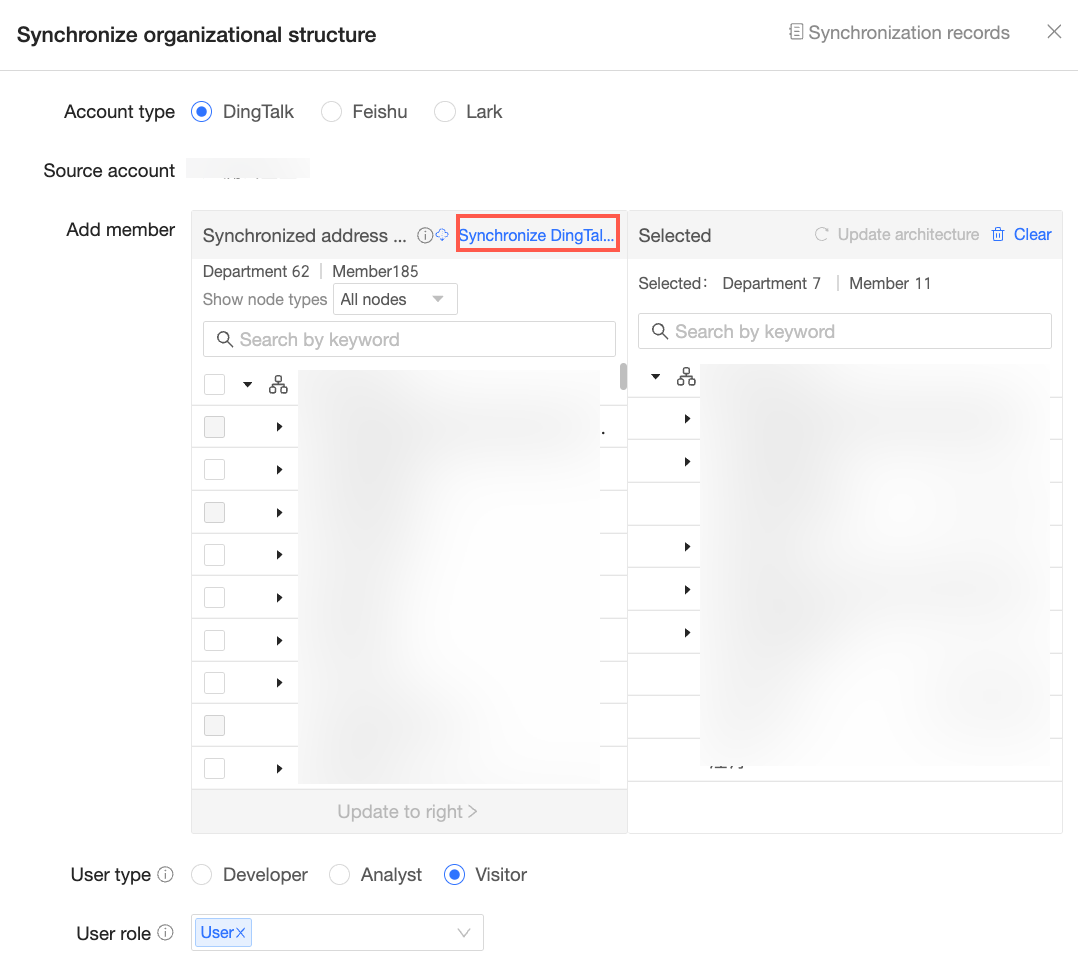This screenshot has width=1078, height=972.
Task: Open the All nodes dropdown
Action: tap(395, 299)
